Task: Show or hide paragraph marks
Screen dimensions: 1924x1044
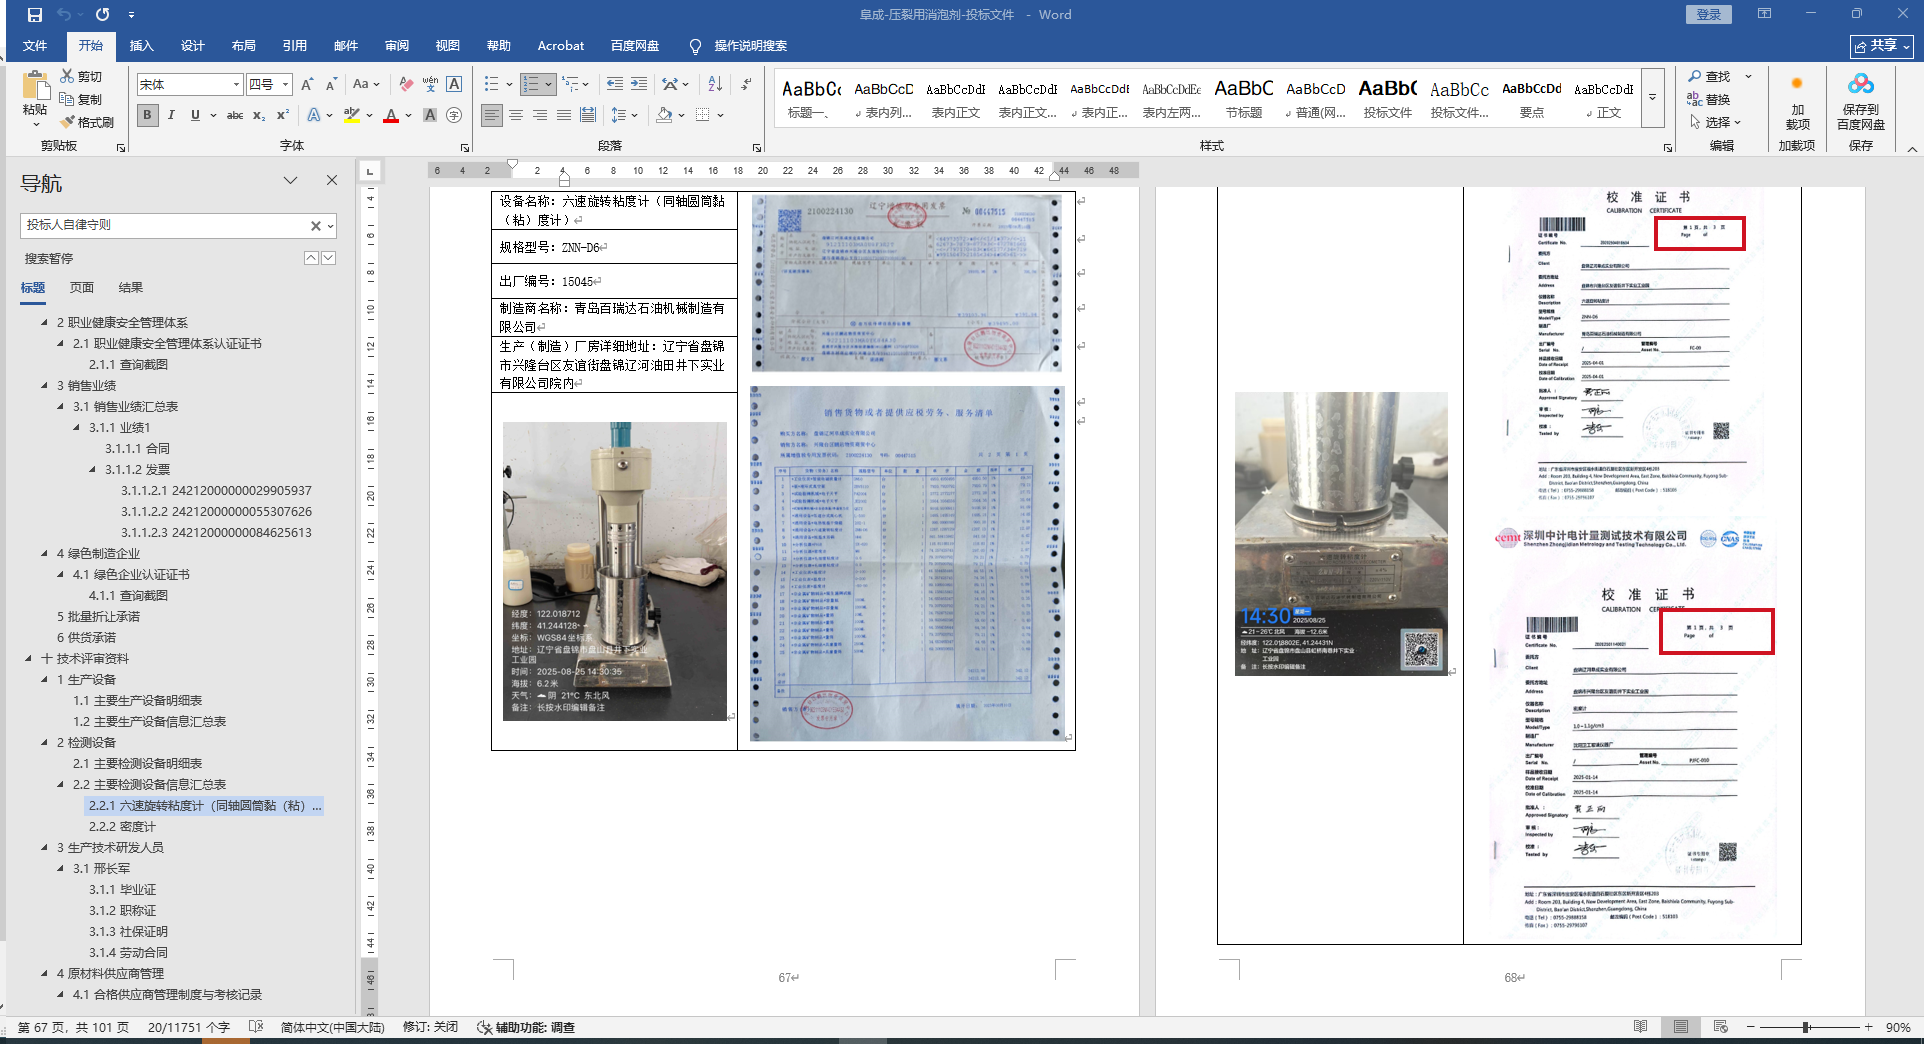Action: [746, 84]
